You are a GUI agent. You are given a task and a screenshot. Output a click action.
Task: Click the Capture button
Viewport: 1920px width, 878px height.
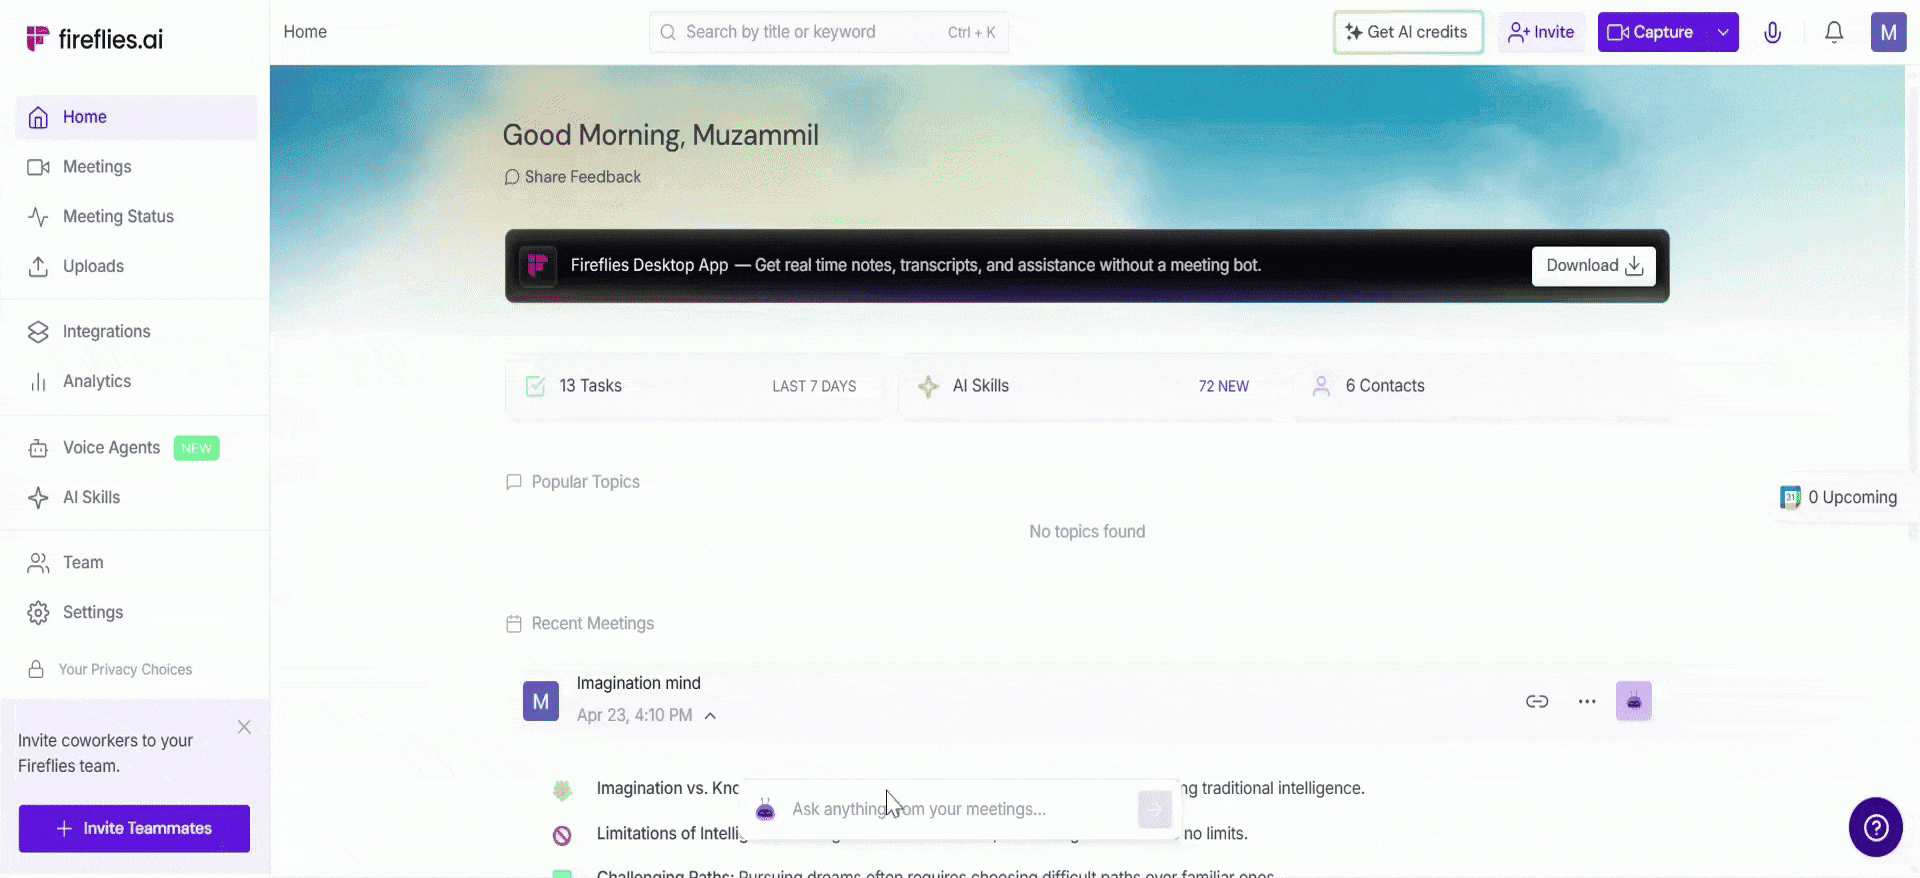click(1652, 32)
